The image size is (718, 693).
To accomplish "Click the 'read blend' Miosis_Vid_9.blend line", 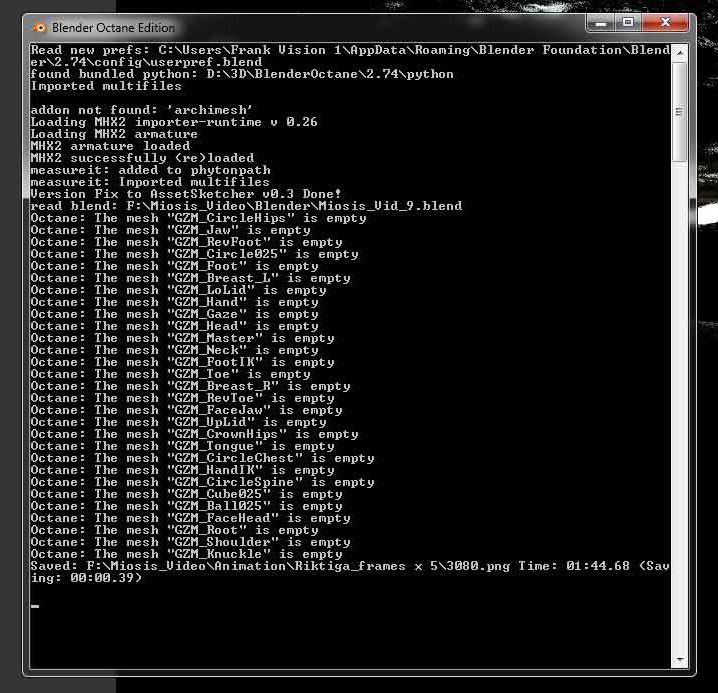I will 246,206.
